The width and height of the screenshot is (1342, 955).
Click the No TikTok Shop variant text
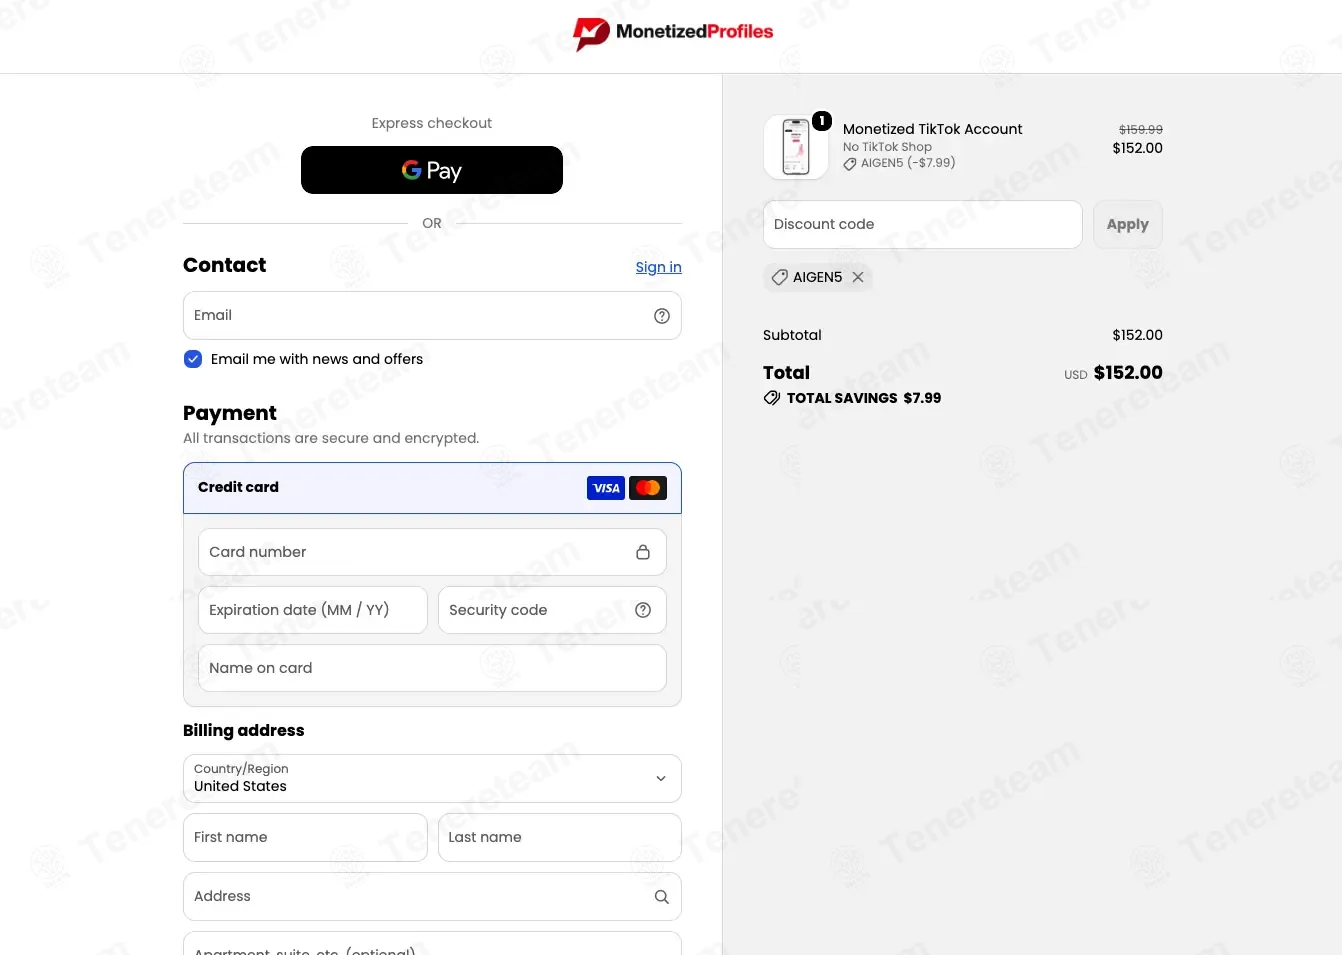887,147
